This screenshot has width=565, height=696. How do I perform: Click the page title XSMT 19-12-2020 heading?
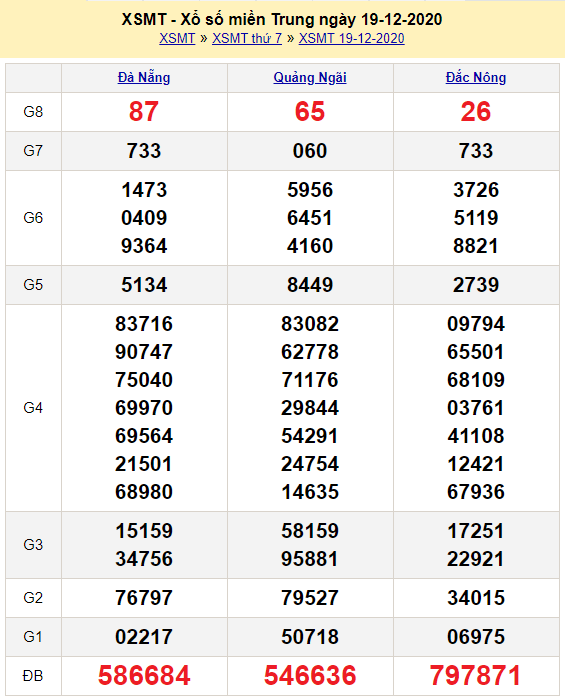tap(282, 20)
